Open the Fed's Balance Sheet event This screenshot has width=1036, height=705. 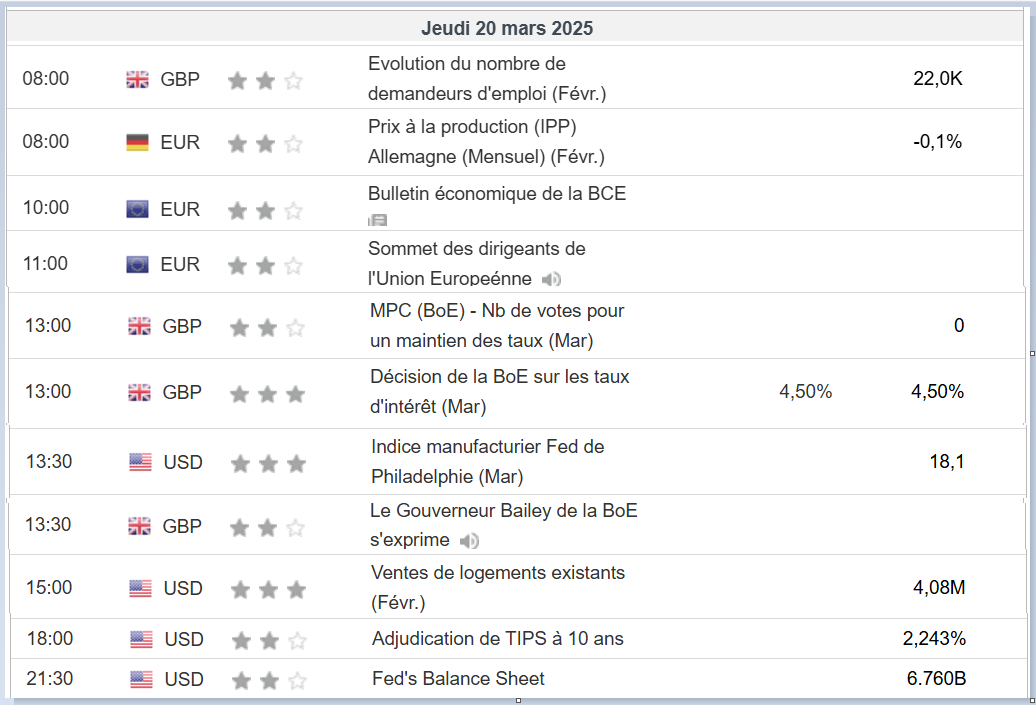pyautogui.click(x=458, y=679)
